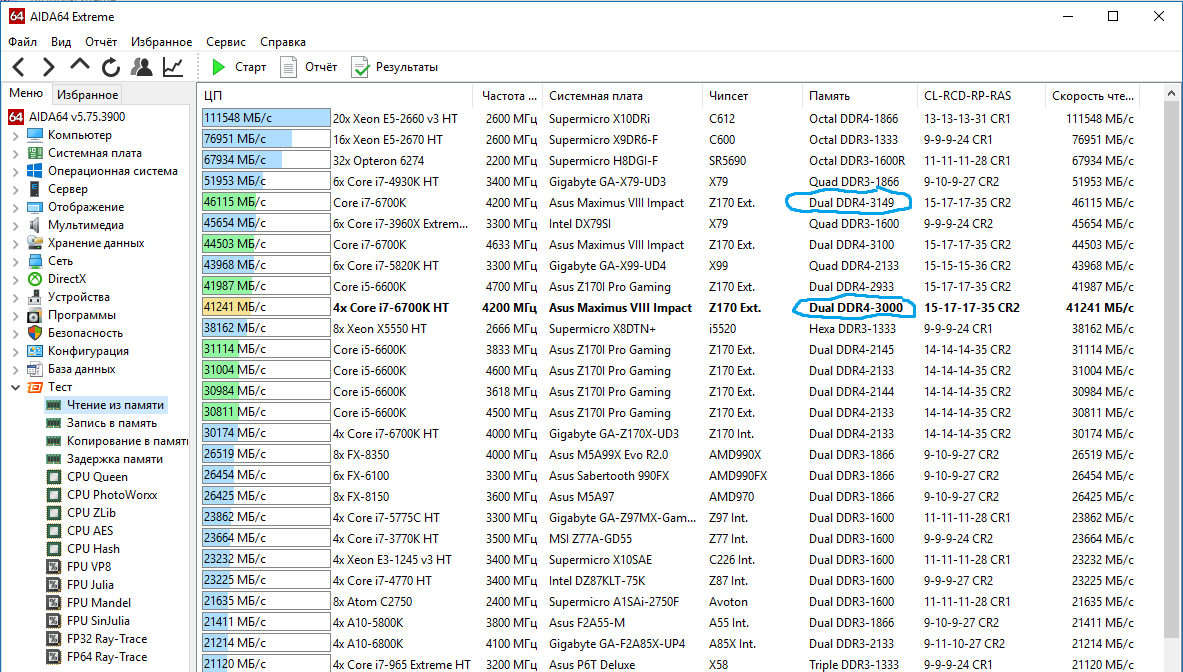Sort by the CL-RCD-RP-RAS column header
The height and width of the screenshot is (672, 1183).
(981, 96)
